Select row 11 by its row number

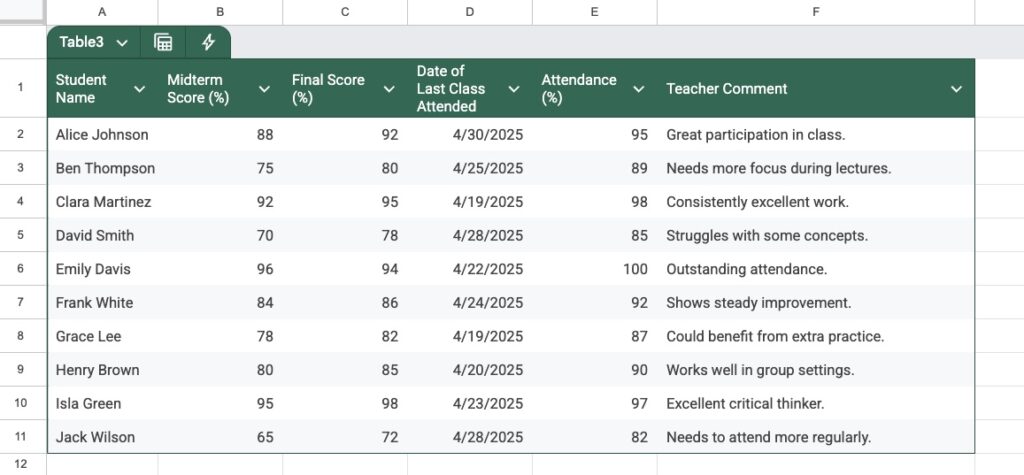(x=21, y=437)
